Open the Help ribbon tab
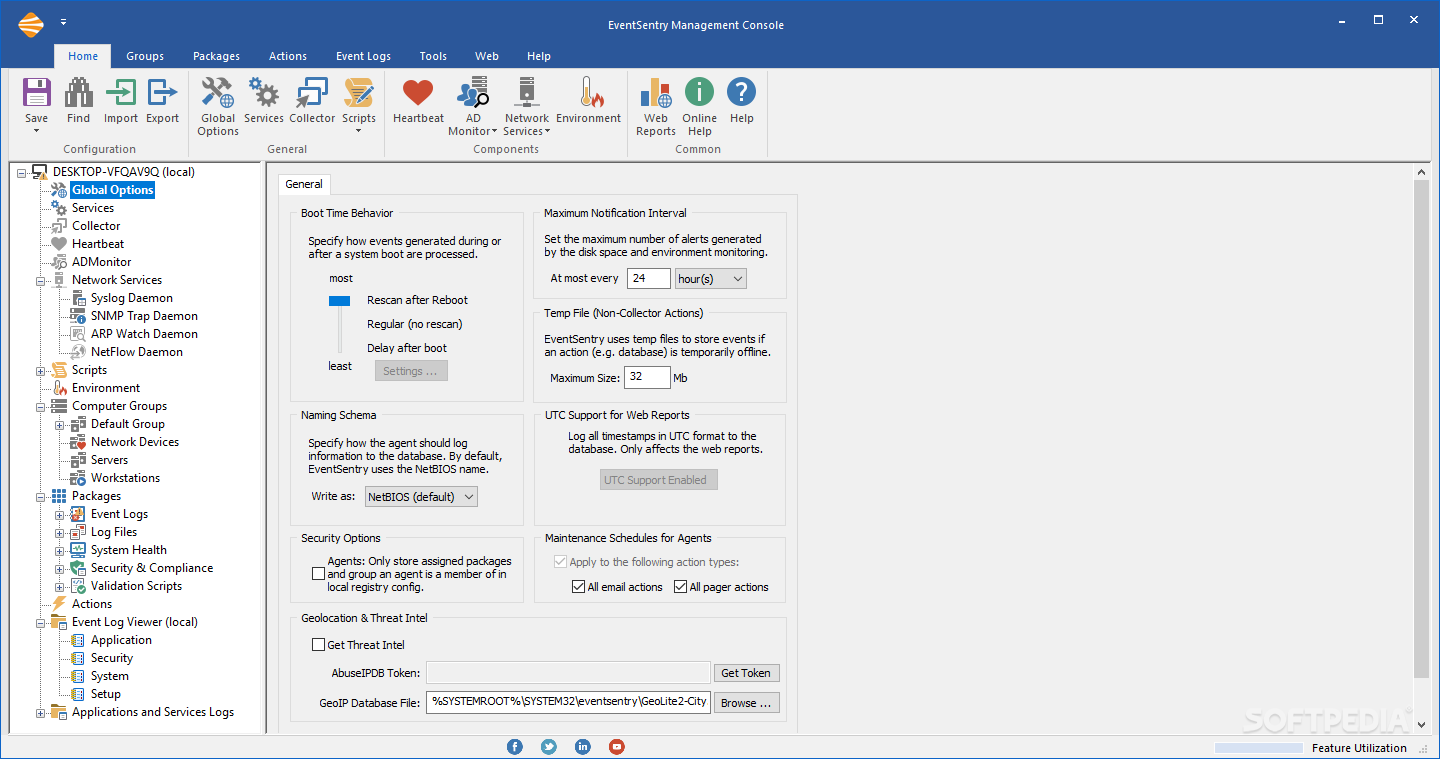The image size is (1440, 759). (539, 56)
